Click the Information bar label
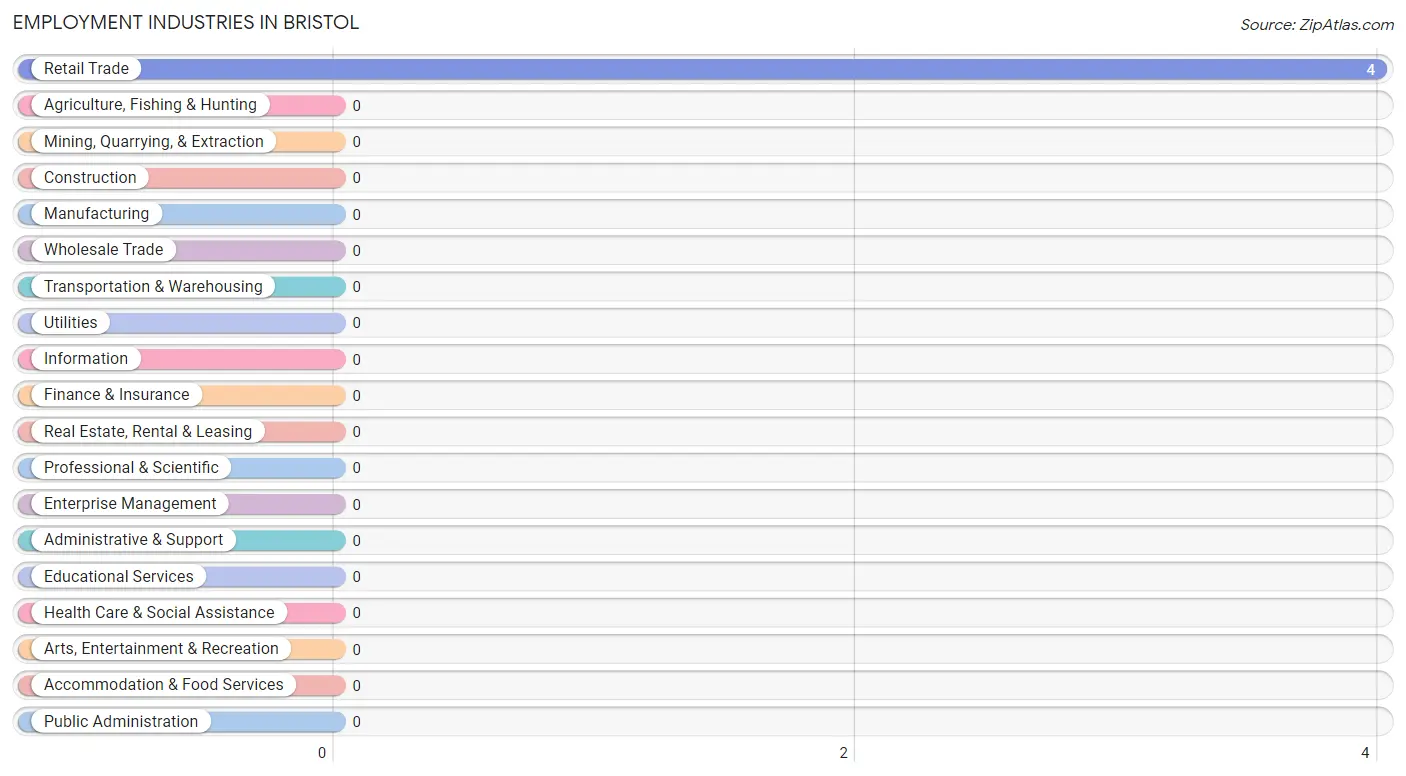Viewport: 1406px width, 776px height. click(86, 359)
